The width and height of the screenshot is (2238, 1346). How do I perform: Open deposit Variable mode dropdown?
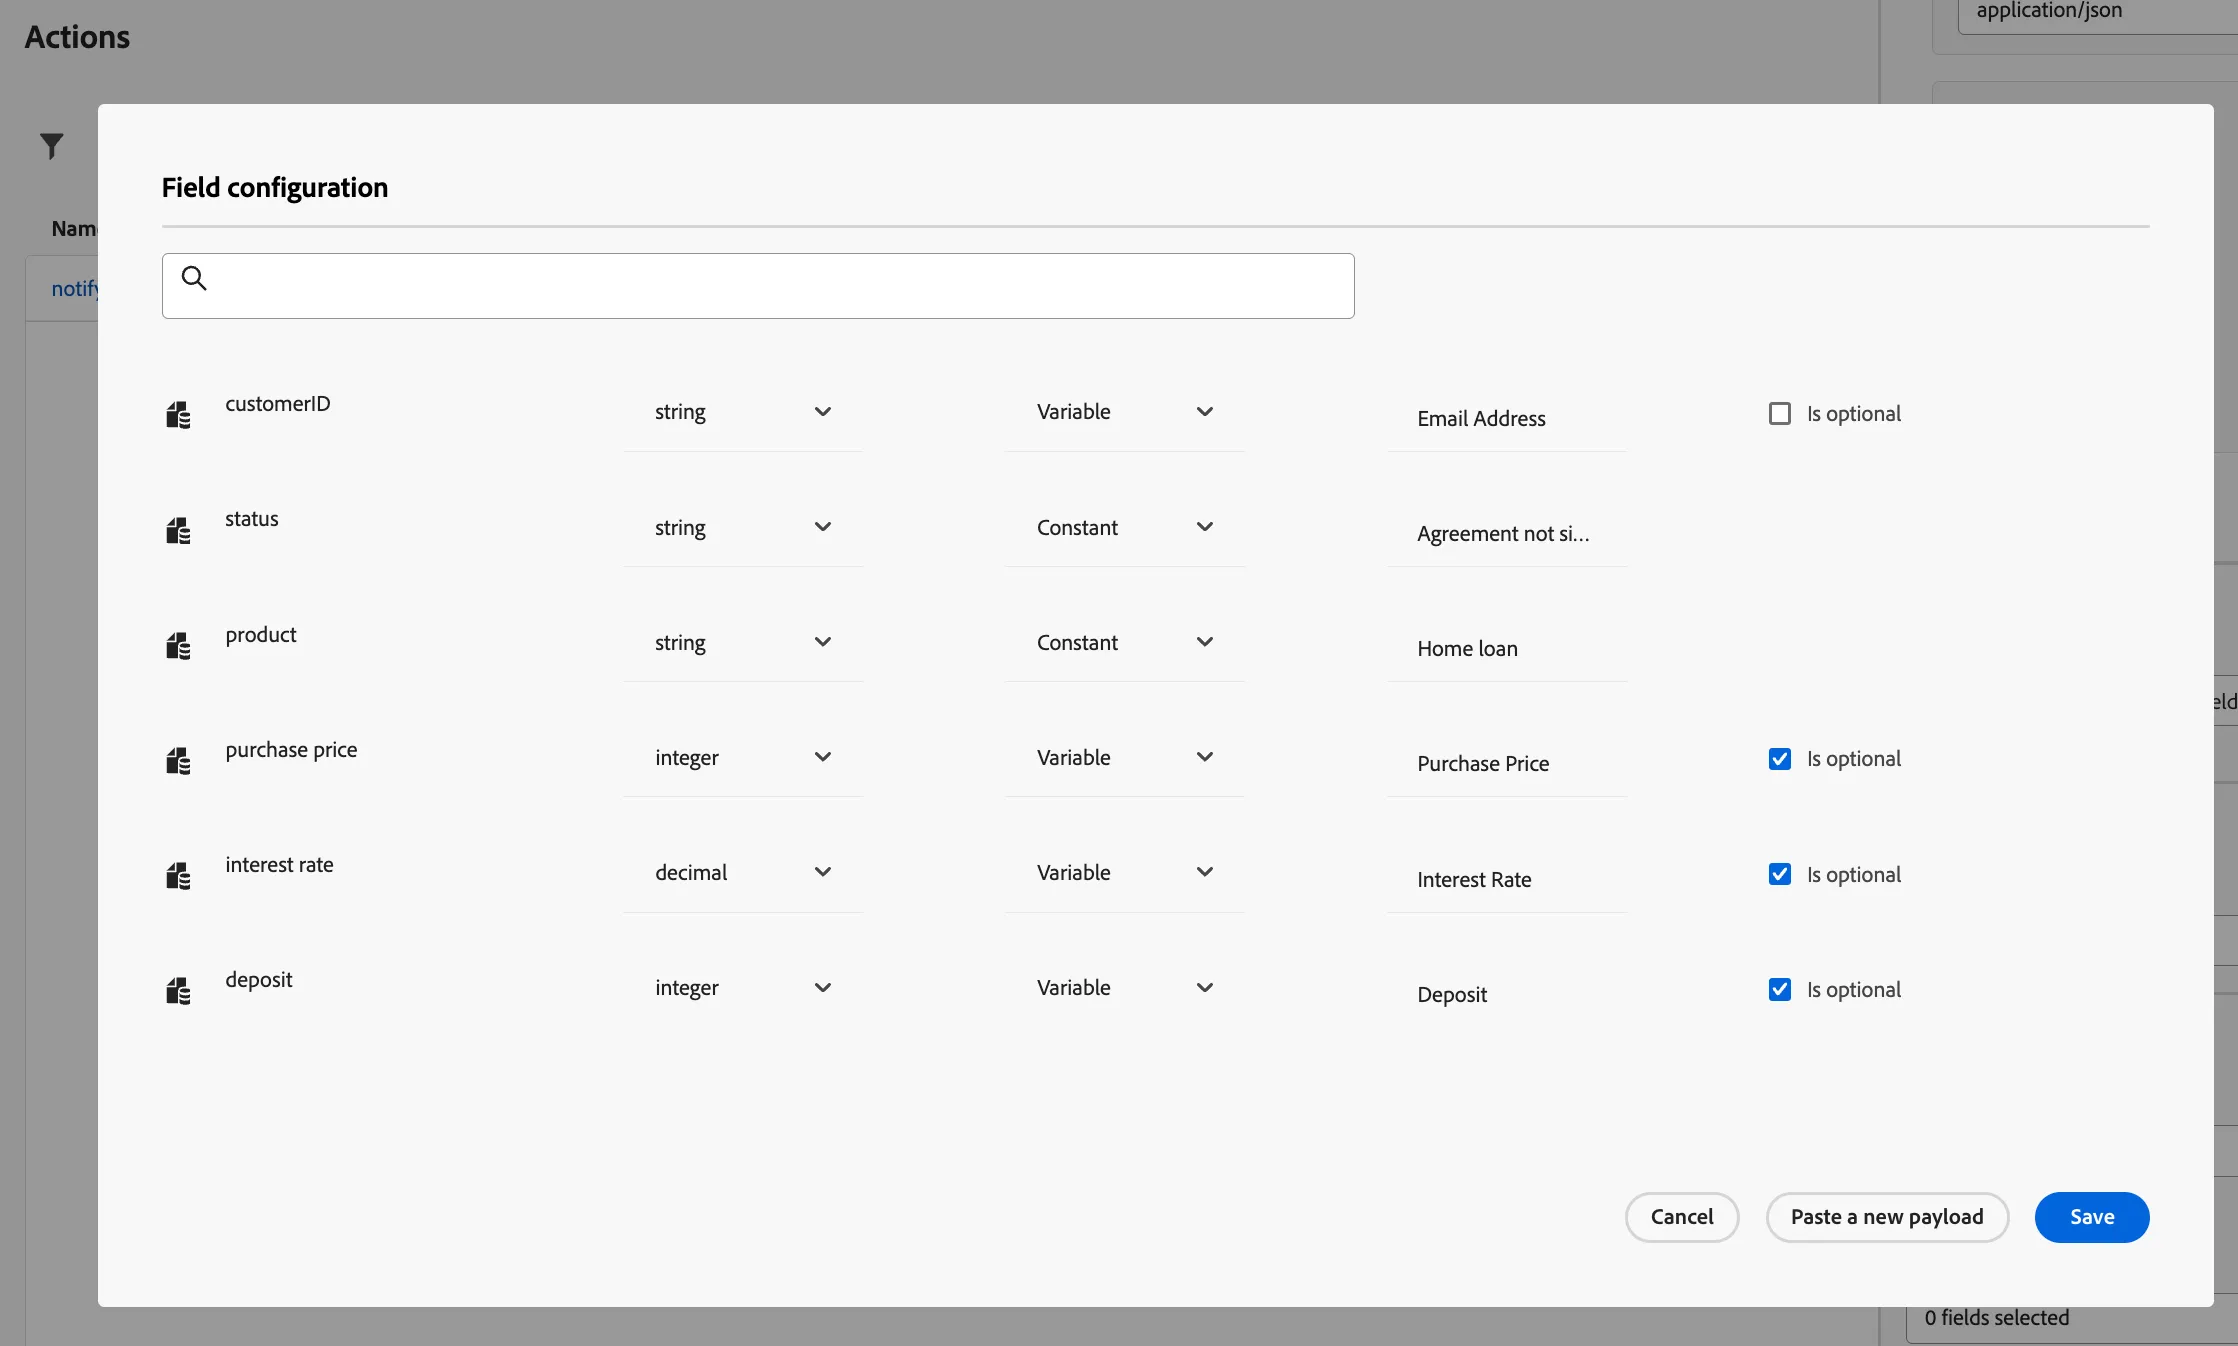[x=1125, y=987]
